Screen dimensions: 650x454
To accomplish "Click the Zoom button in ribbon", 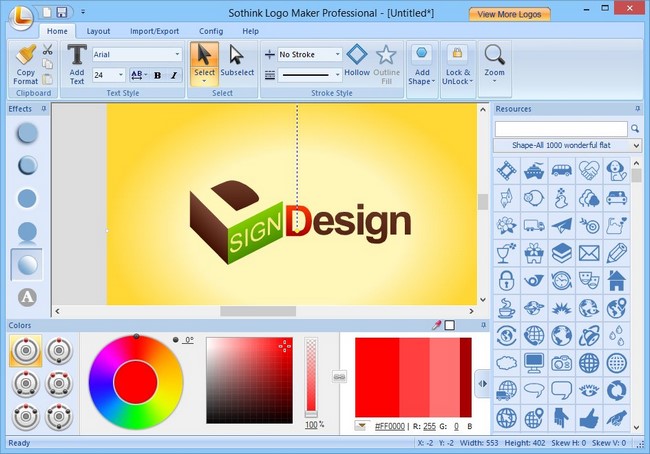I will click(x=494, y=62).
